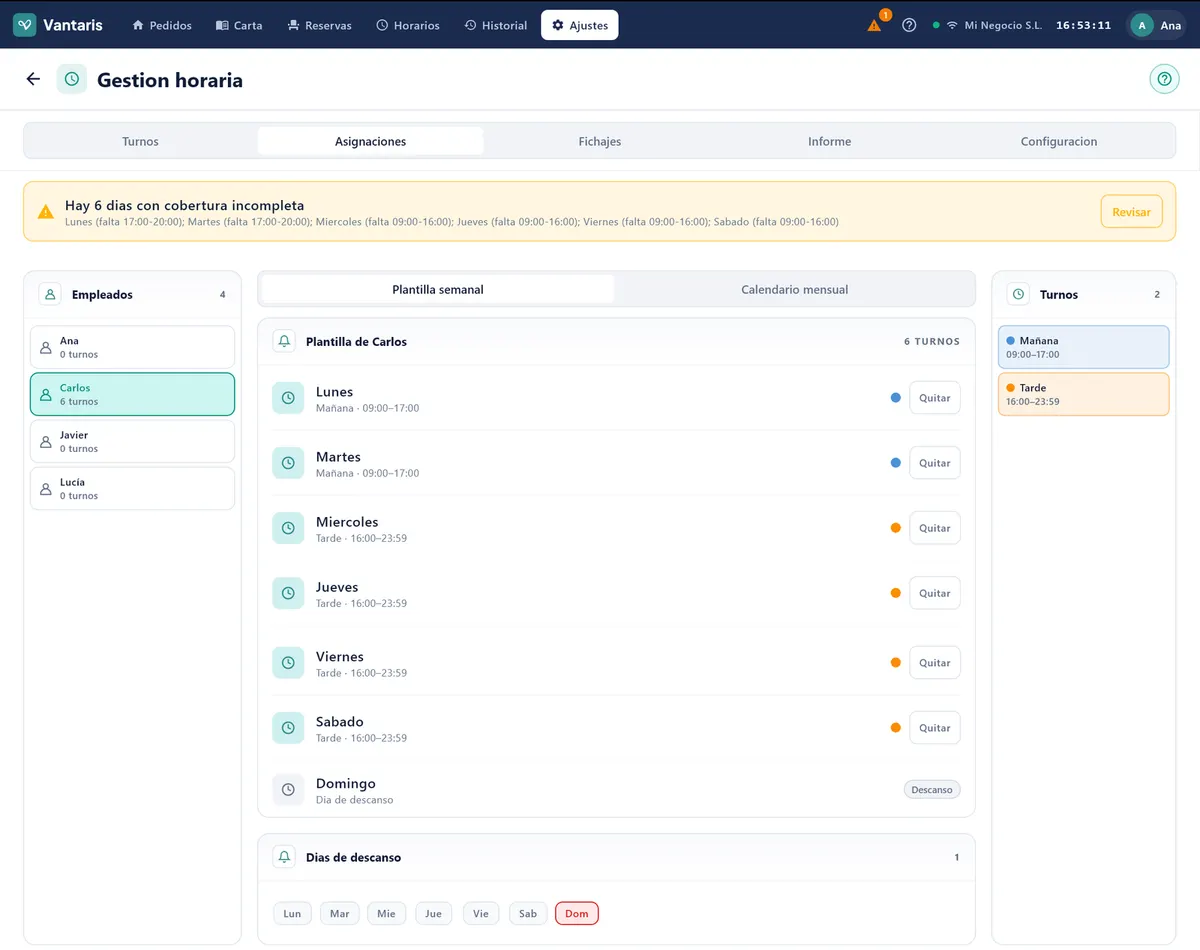Screen dimensions: 1200x950
Task: Open the alert warning icon with badge
Action: (x=875, y=25)
